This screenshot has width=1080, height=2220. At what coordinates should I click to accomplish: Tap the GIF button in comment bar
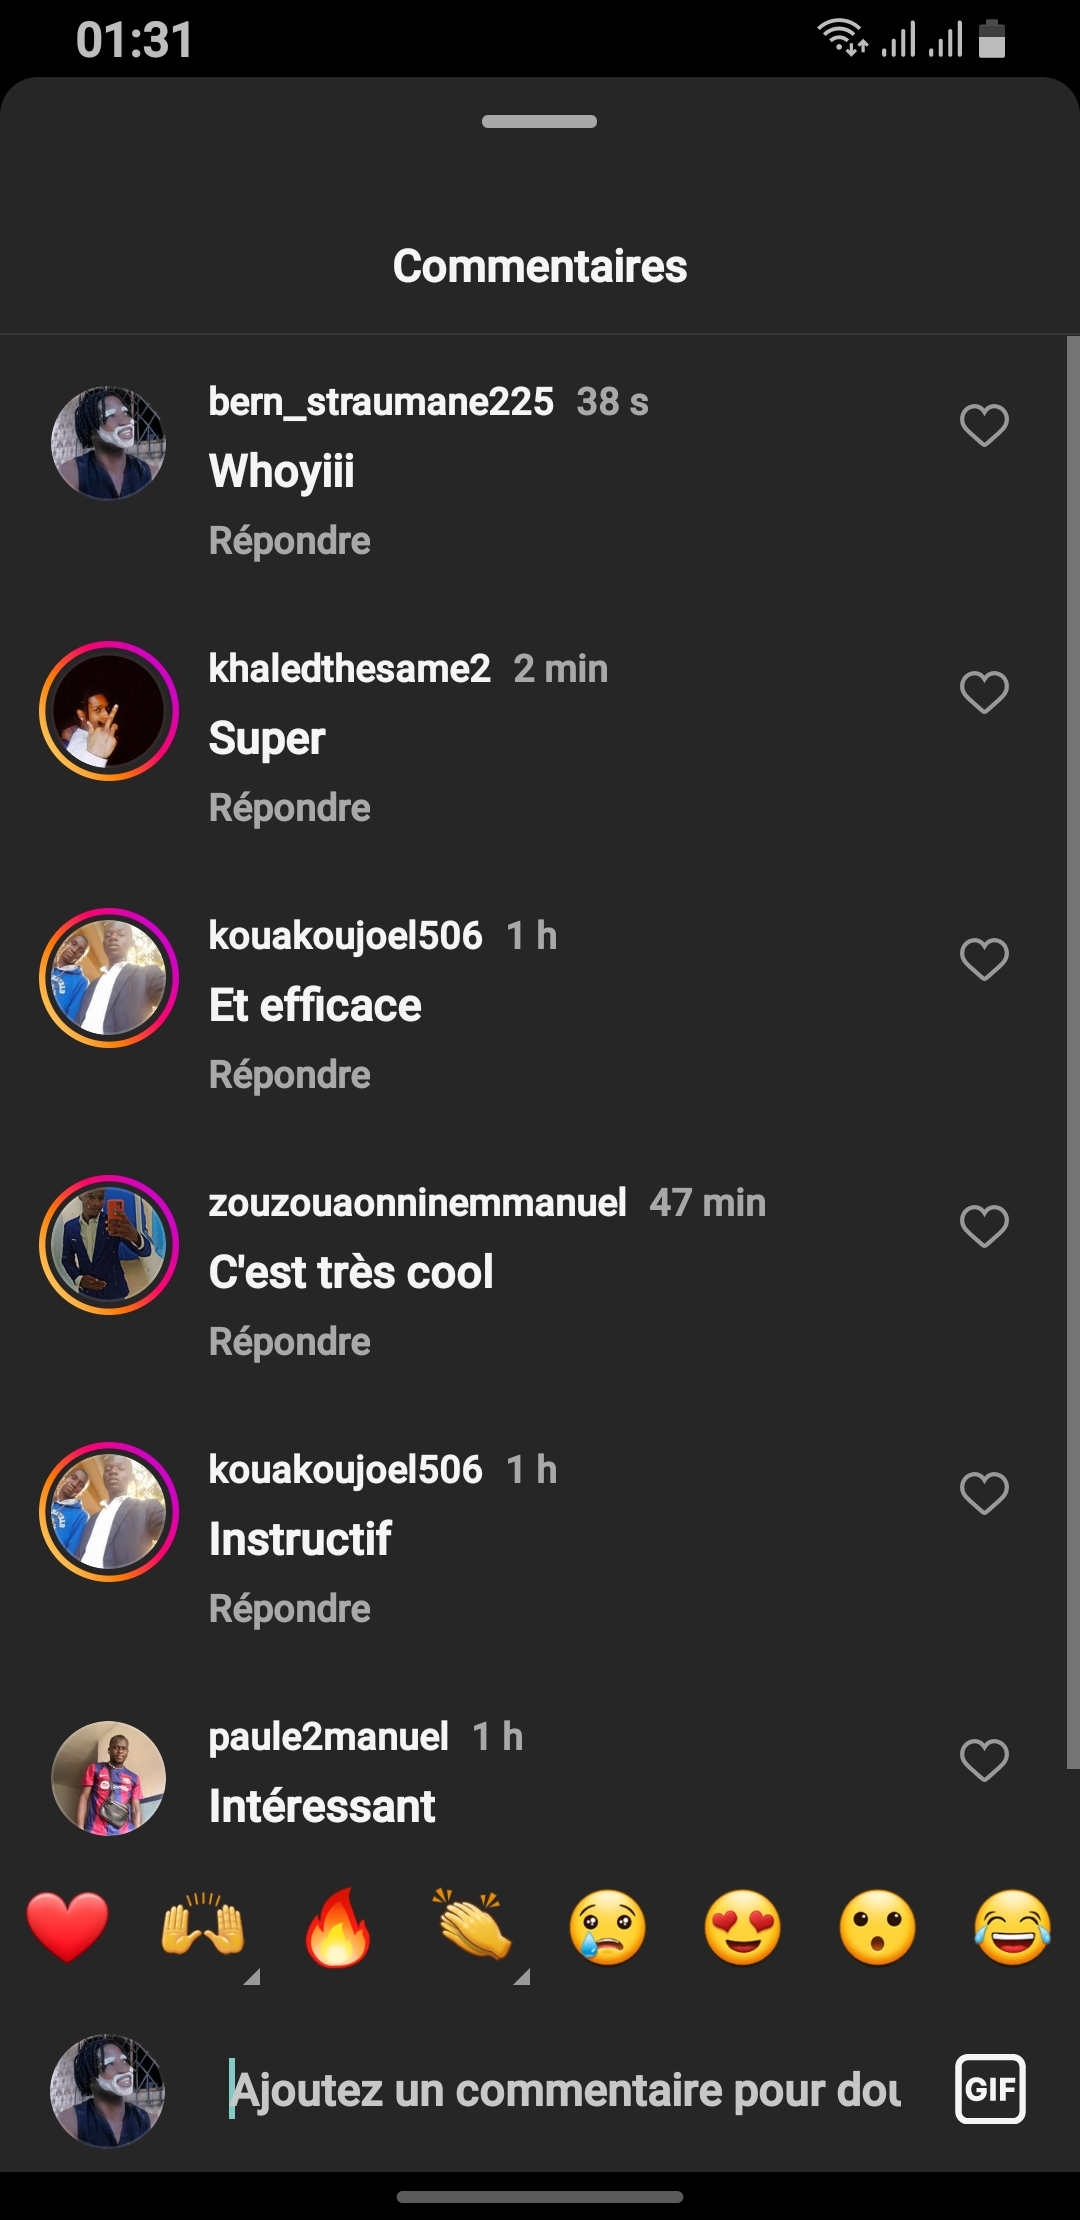pyautogui.click(x=990, y=2089)
